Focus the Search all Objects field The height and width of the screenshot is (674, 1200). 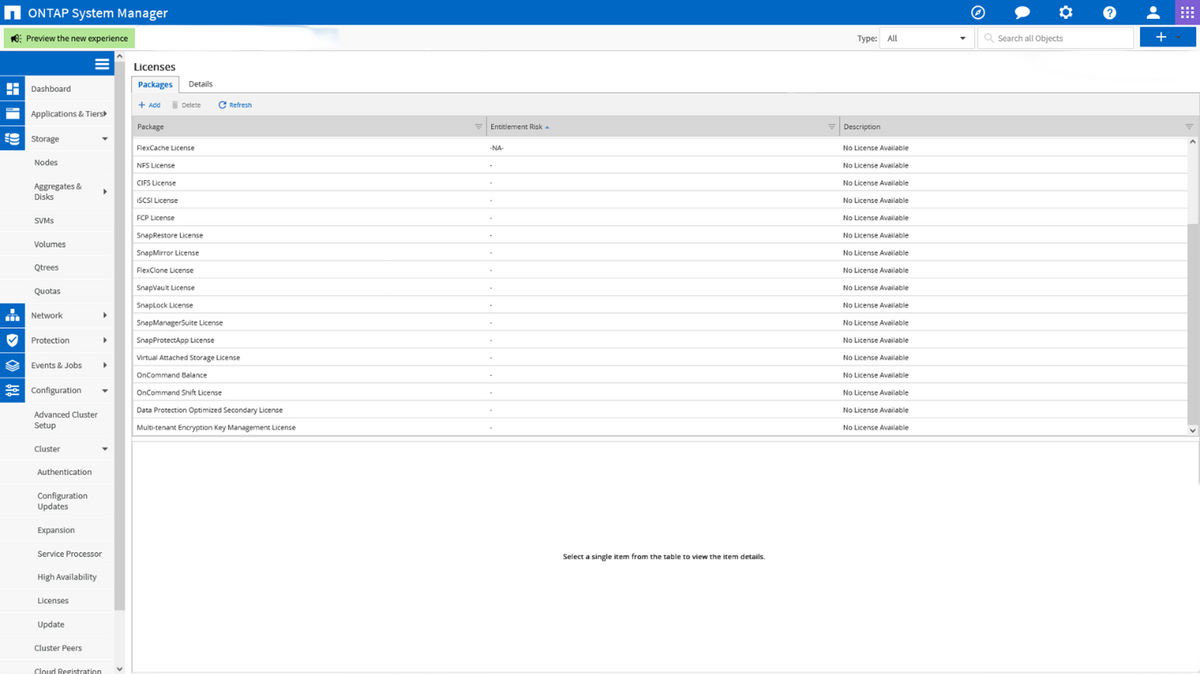[x=1055, y=38]
